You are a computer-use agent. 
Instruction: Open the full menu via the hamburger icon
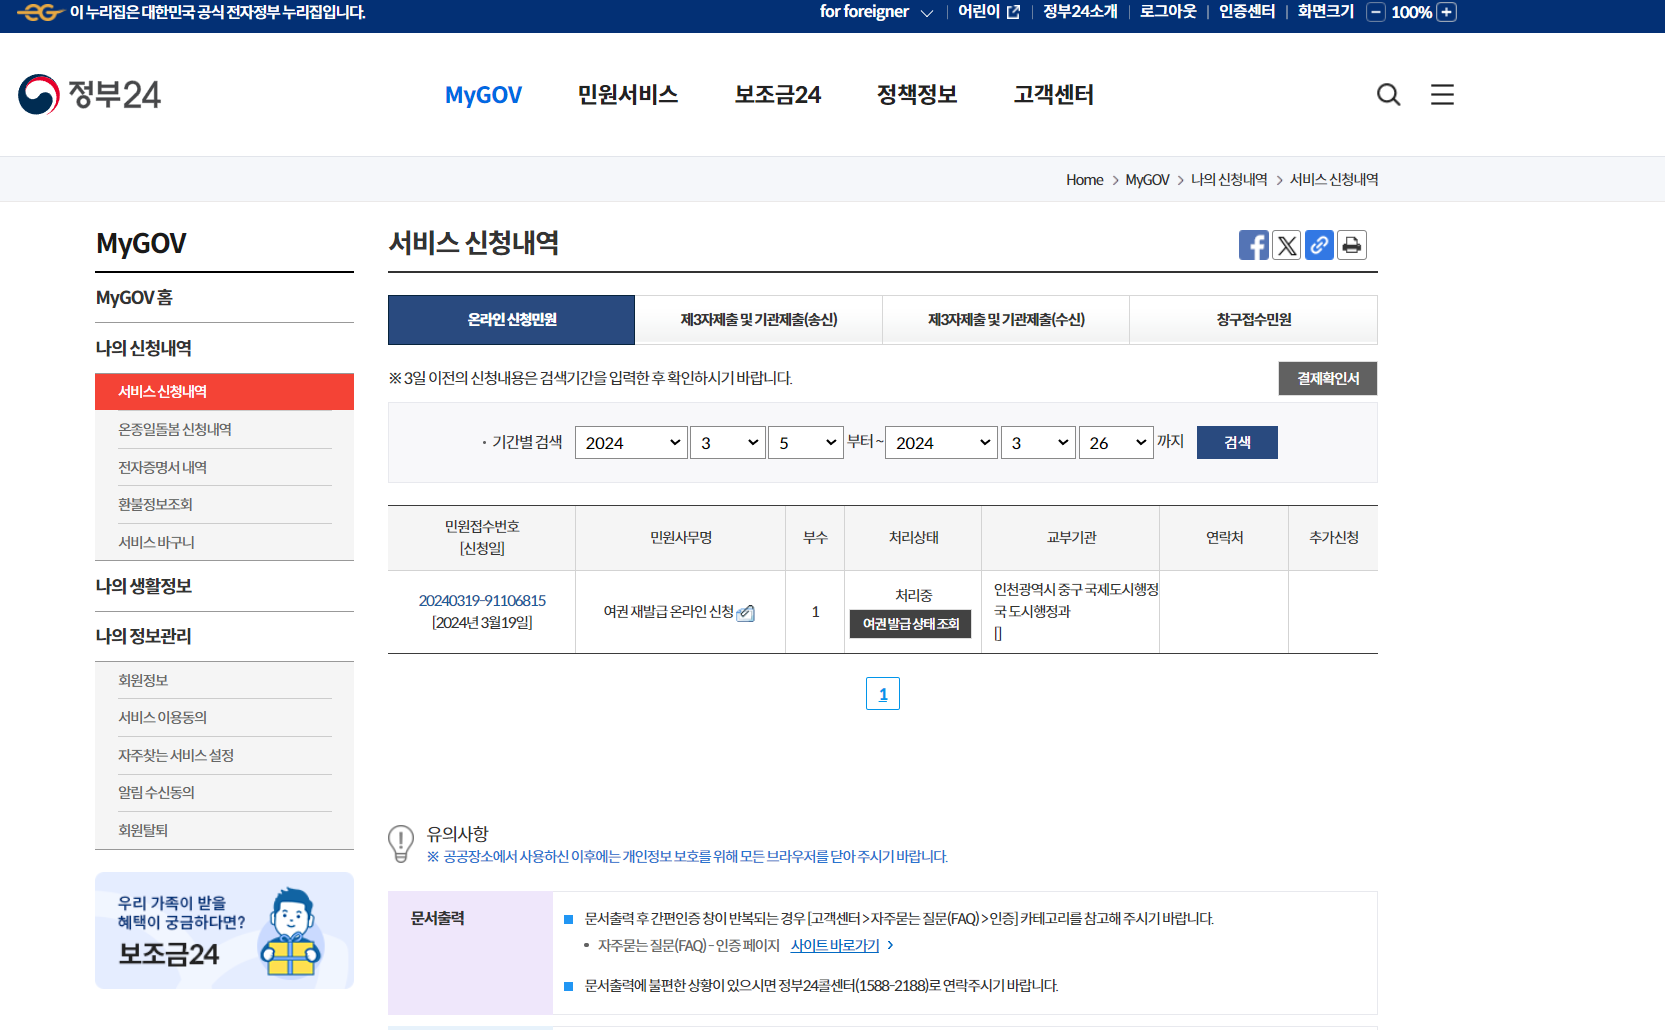click(x=1441, y=94)
